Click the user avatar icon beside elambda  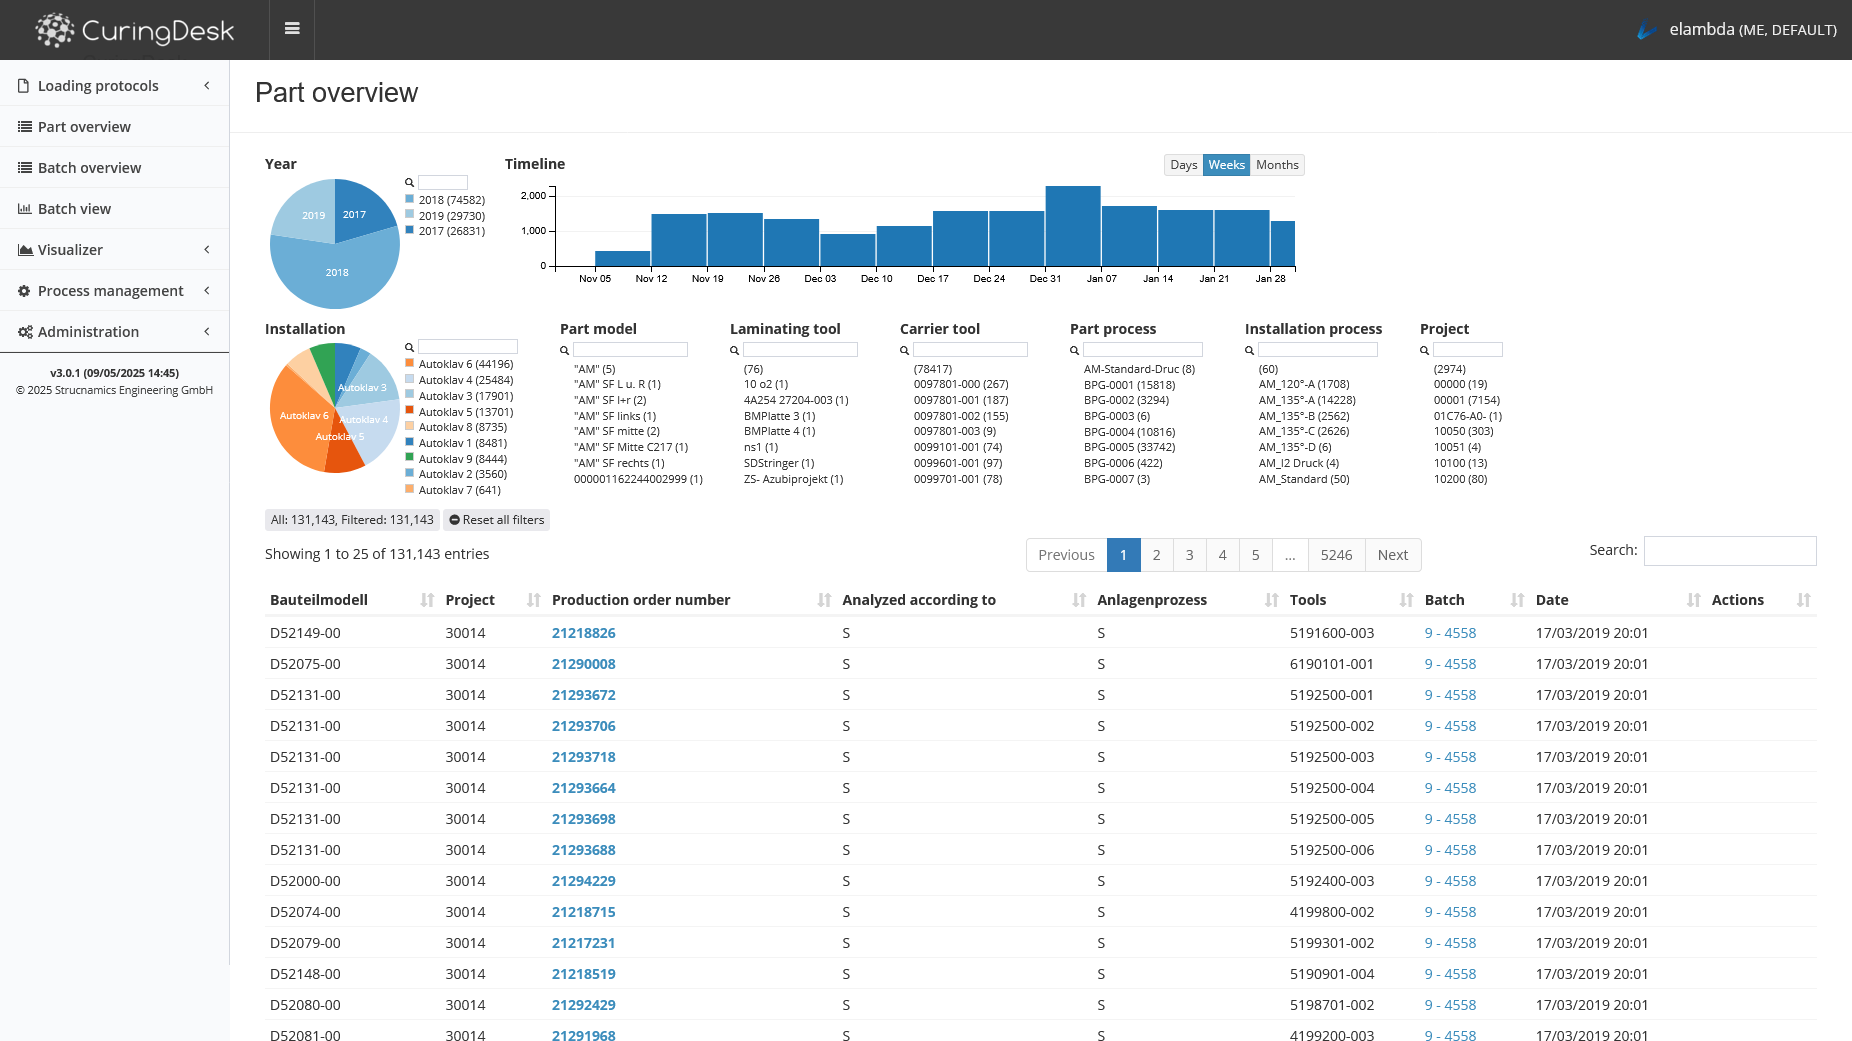(1646, 30)
